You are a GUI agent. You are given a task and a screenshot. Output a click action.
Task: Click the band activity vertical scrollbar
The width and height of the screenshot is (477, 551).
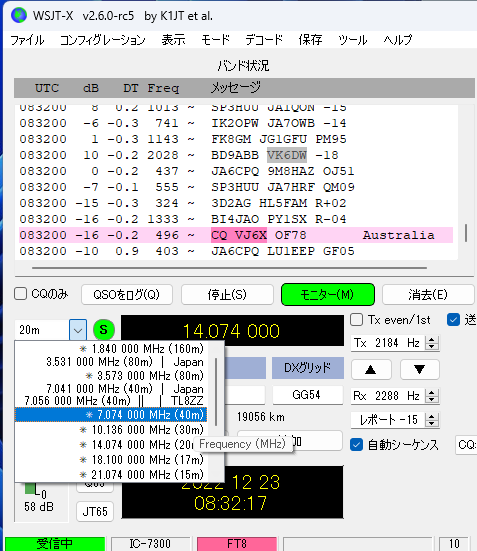click(x=466, y=233)
